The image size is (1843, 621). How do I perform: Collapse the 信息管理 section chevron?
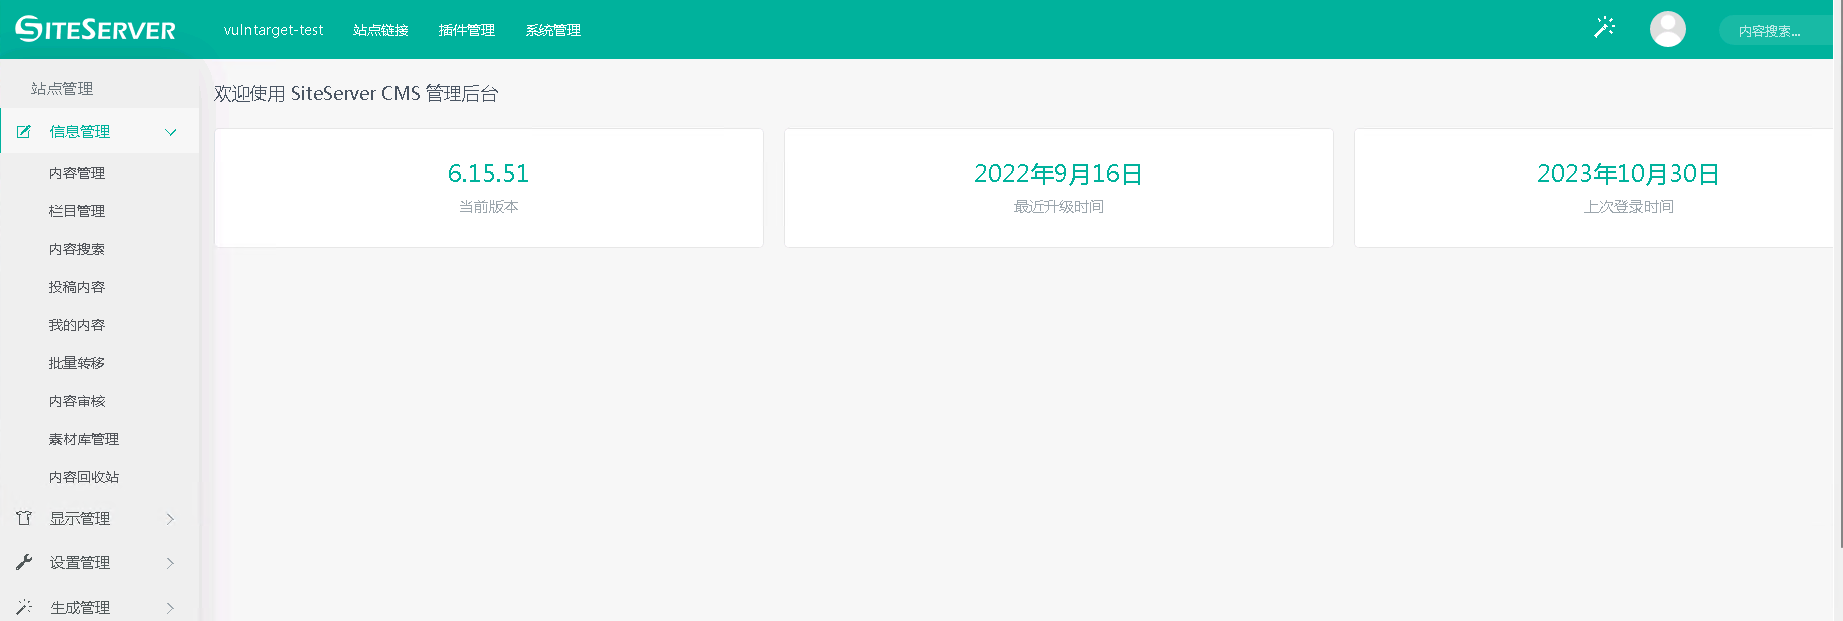[x=171, y=132]
